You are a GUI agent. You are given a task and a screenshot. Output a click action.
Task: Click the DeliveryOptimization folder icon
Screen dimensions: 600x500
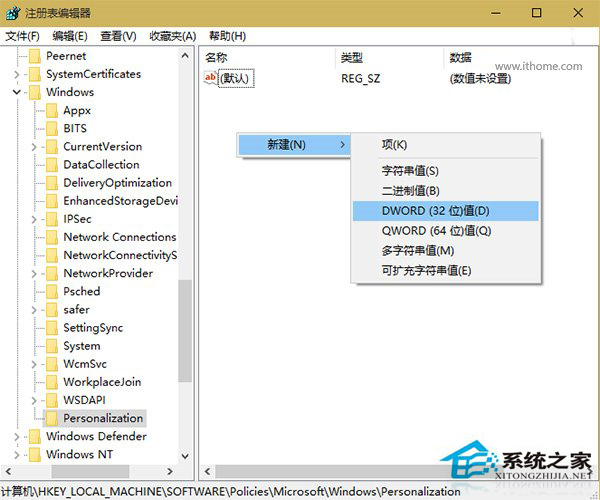click(52, 183)
